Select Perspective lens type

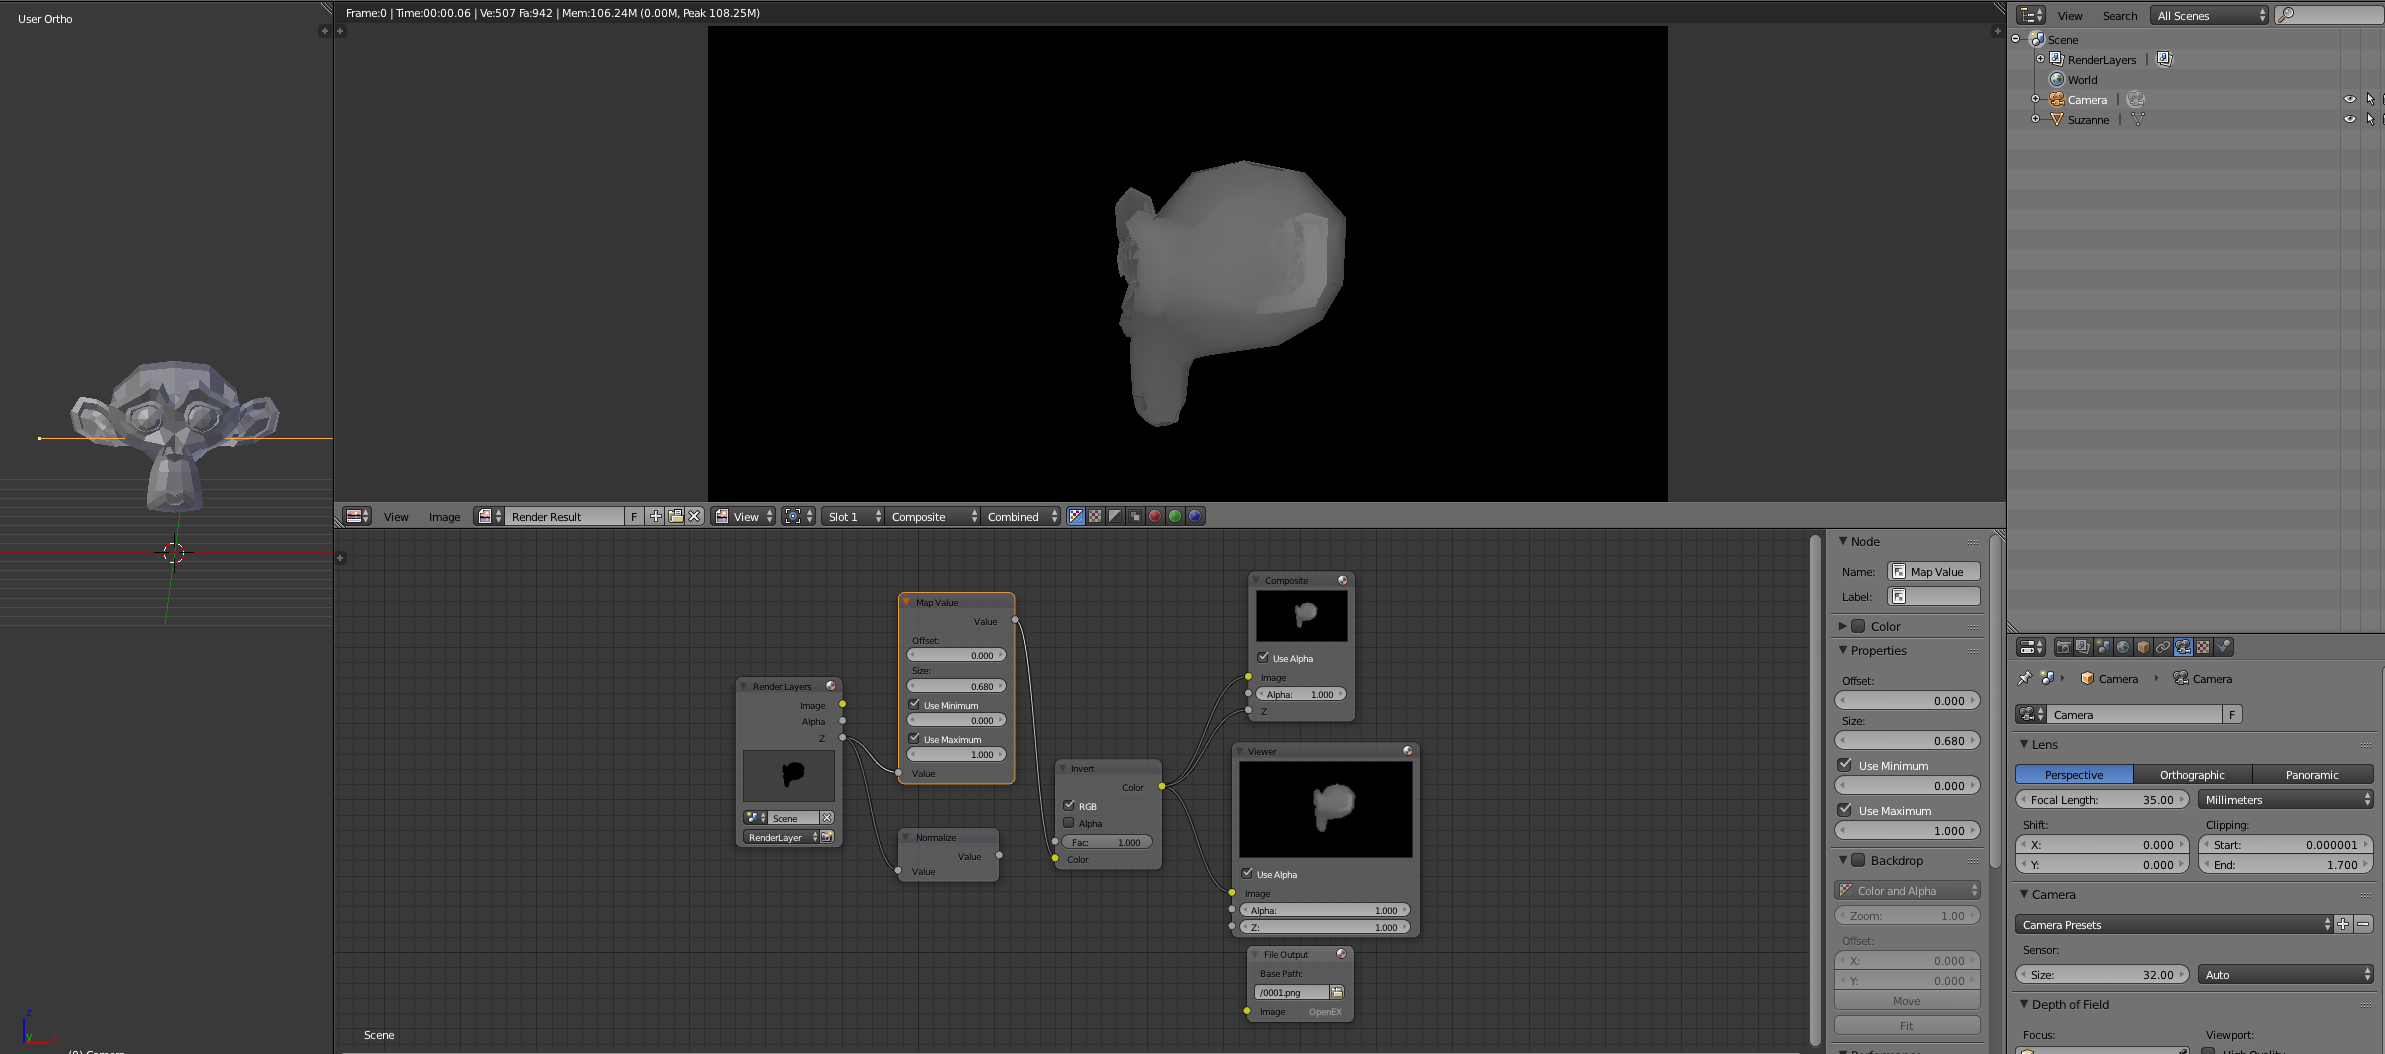2074,774
